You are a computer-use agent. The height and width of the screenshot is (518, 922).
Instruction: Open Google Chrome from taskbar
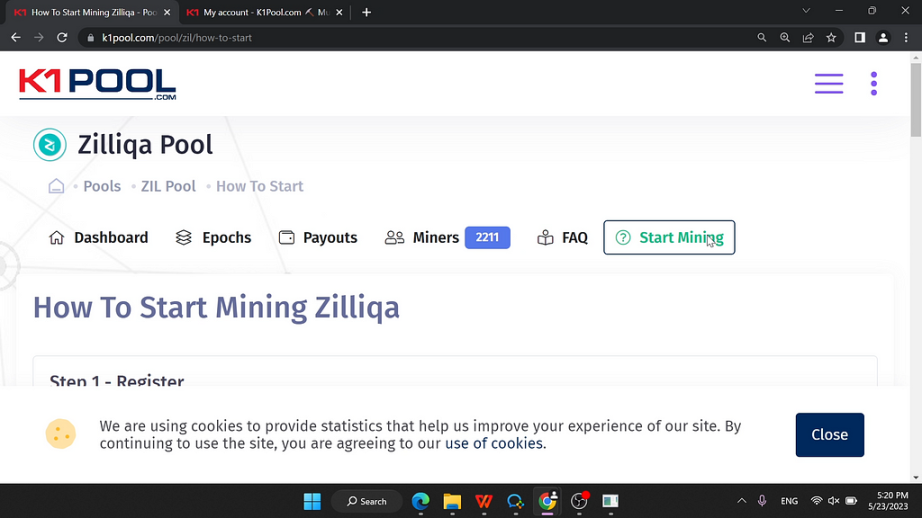[x=547, y=502]
